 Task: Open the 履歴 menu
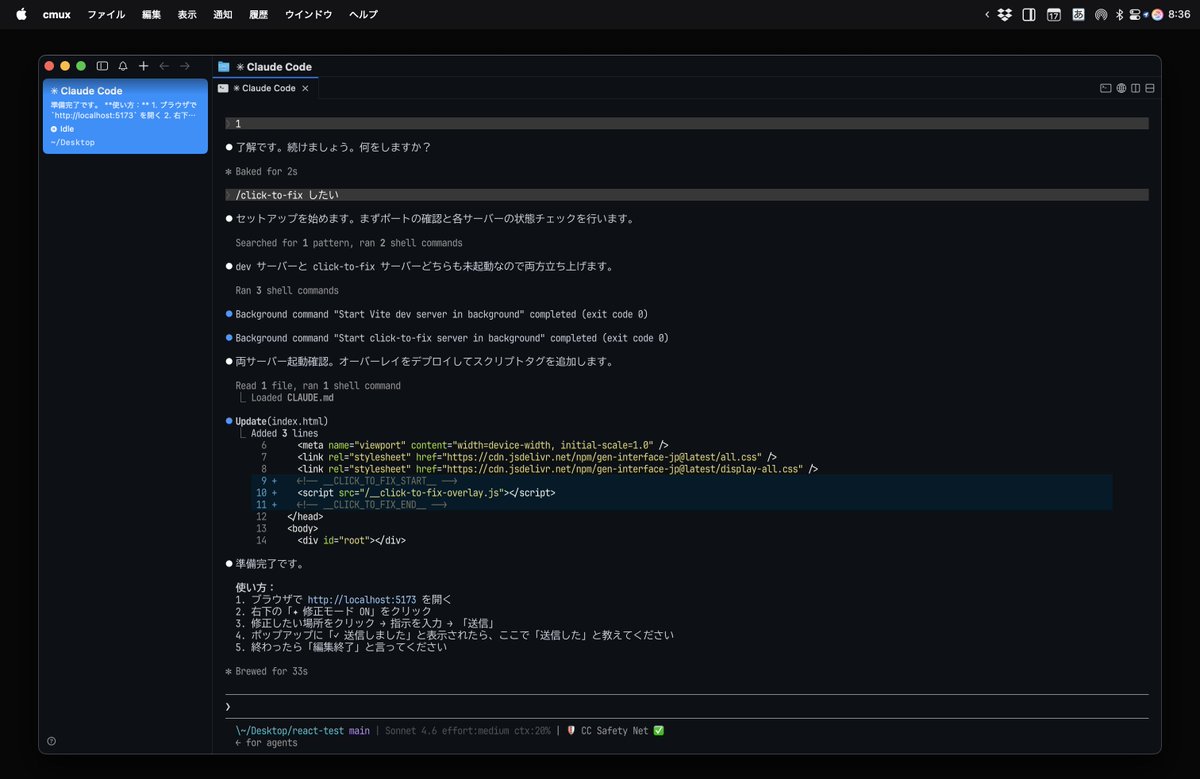point(258,14)
